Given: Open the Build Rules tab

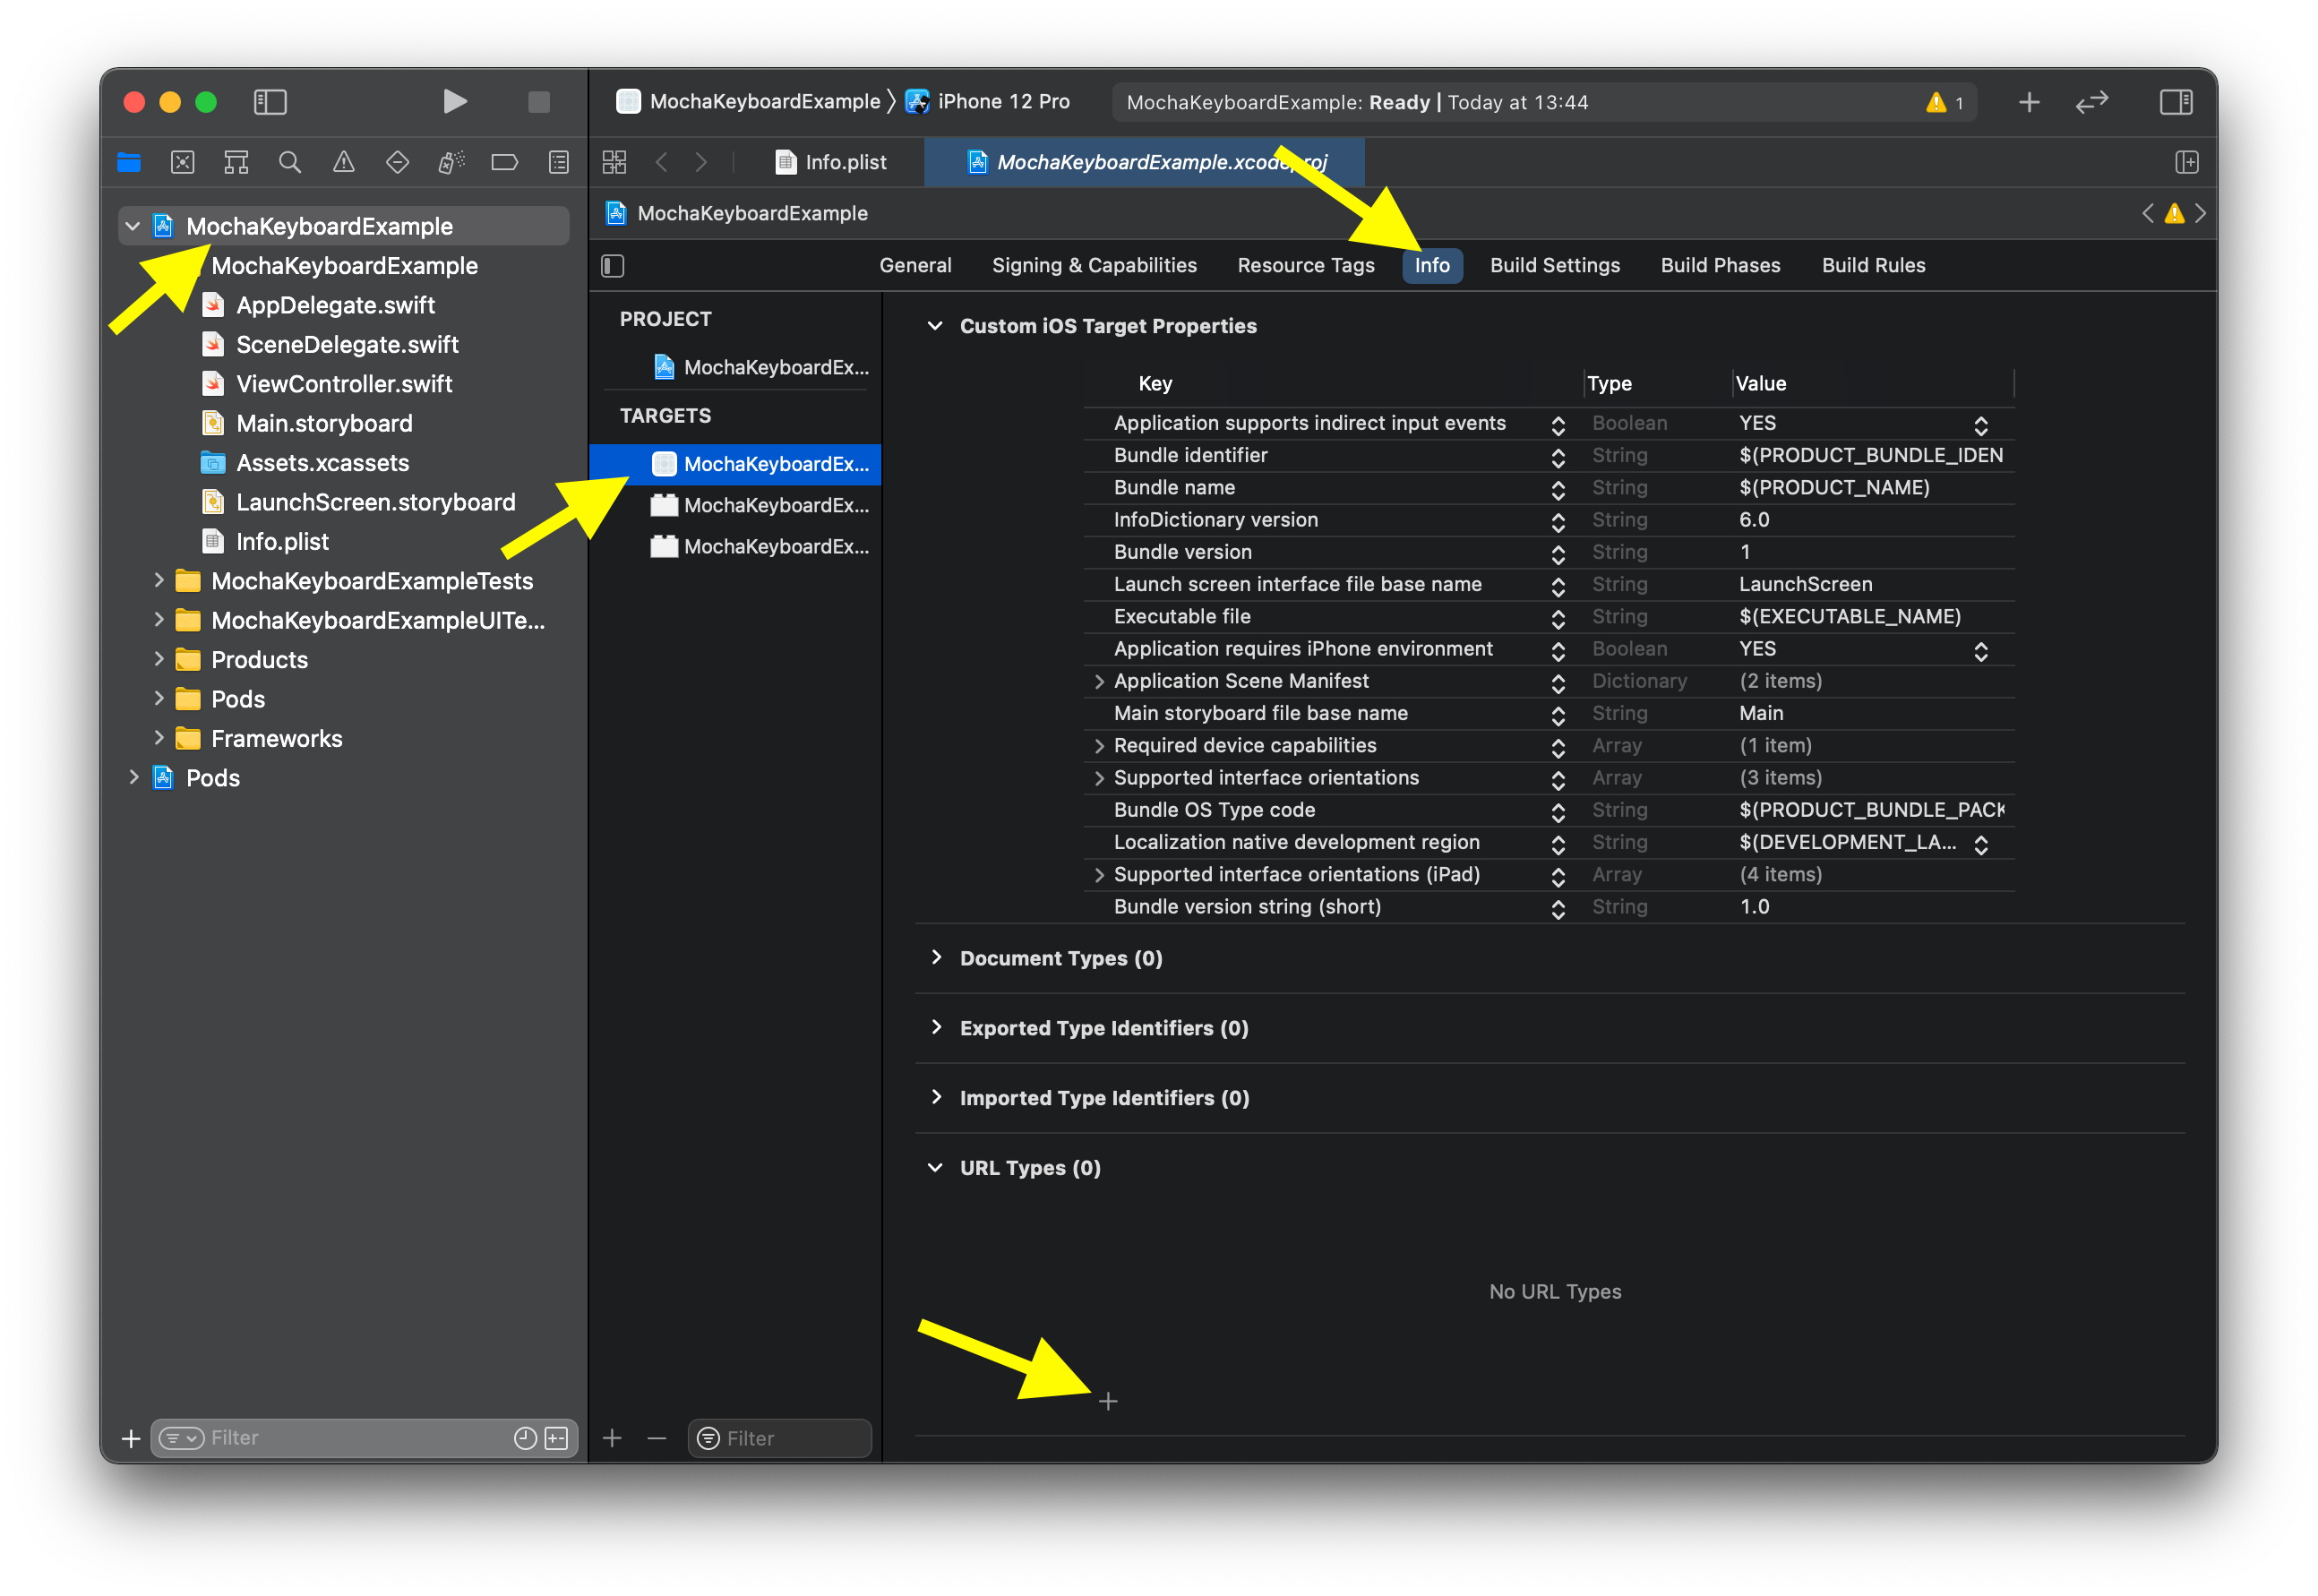Looking at the screenshot, I should pyautogui.click(x=1873, y=266).
